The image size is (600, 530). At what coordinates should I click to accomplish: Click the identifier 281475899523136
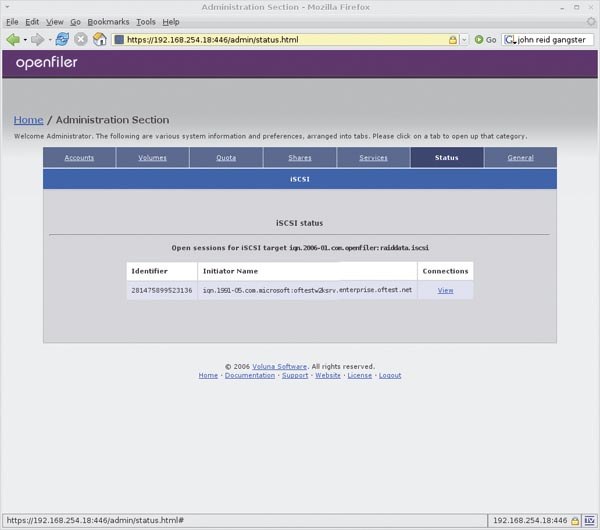tap(162, 290)
